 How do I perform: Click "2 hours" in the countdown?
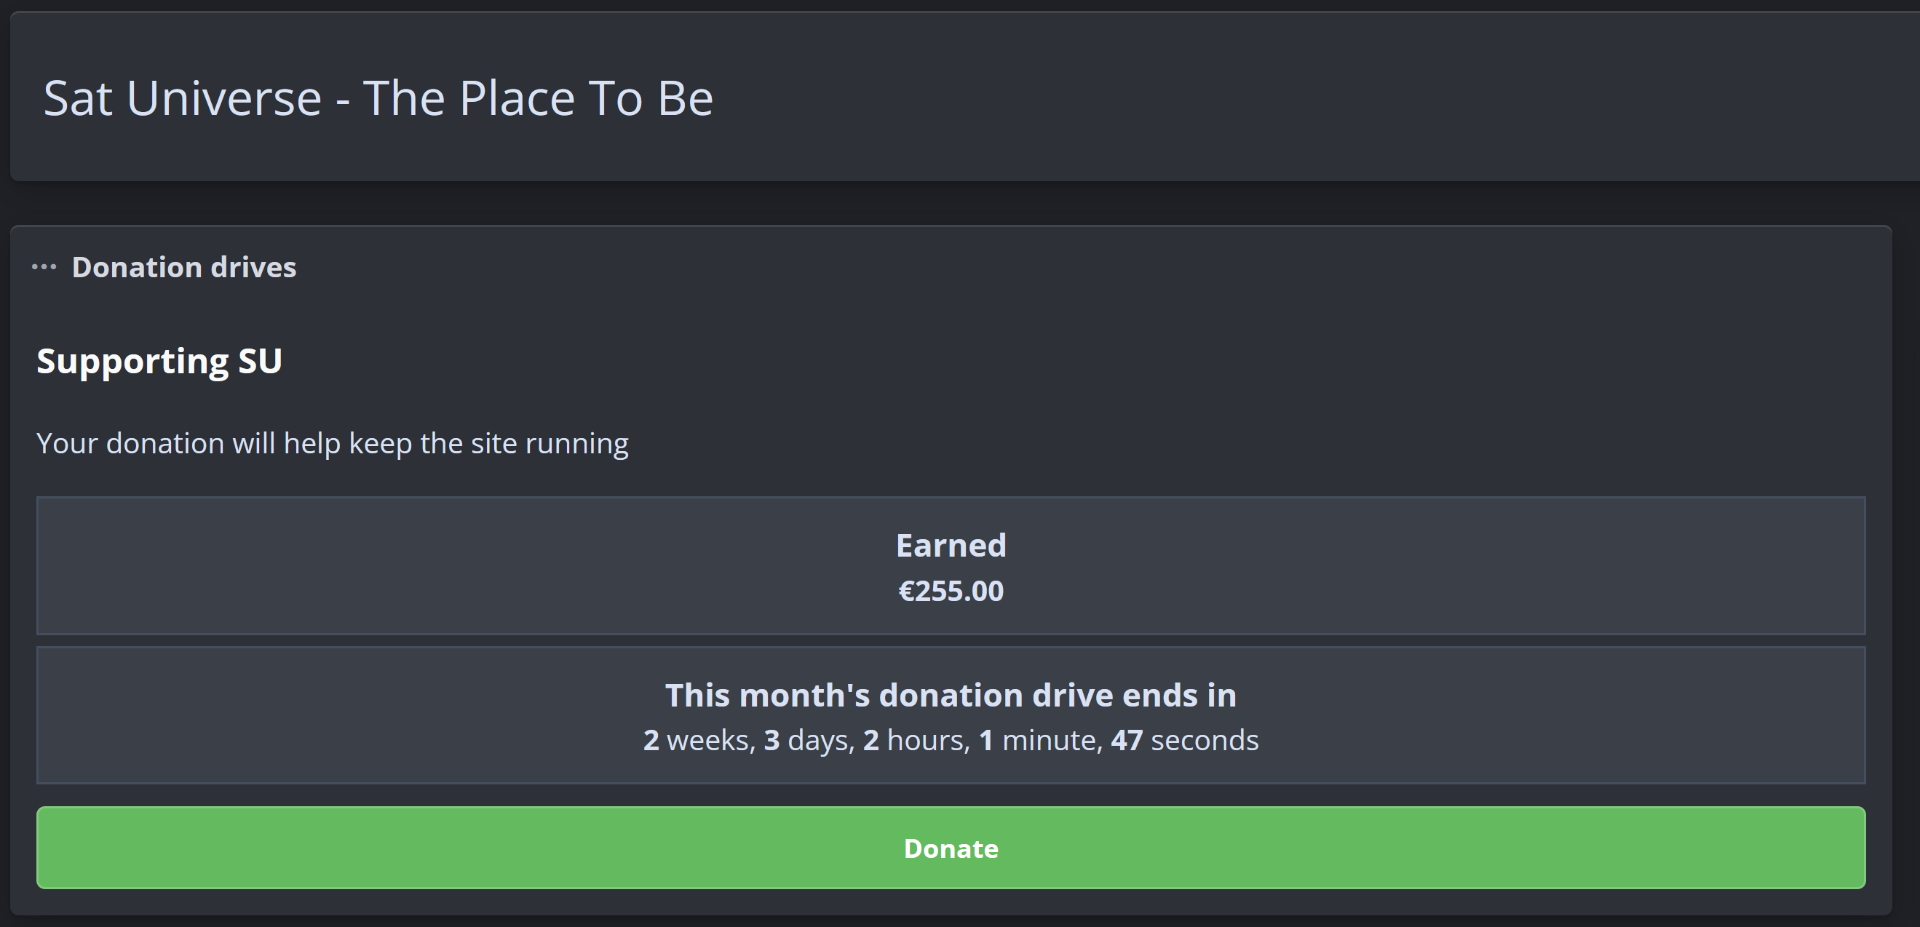916,740
